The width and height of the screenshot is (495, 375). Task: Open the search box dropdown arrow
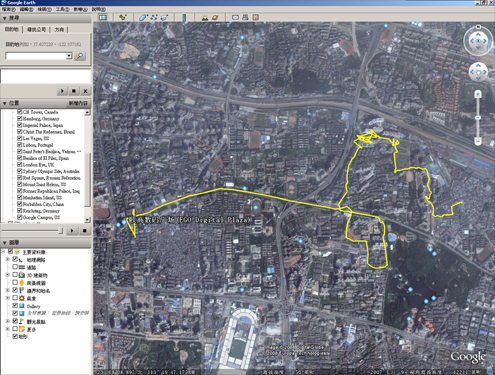[x=69, y=56]
